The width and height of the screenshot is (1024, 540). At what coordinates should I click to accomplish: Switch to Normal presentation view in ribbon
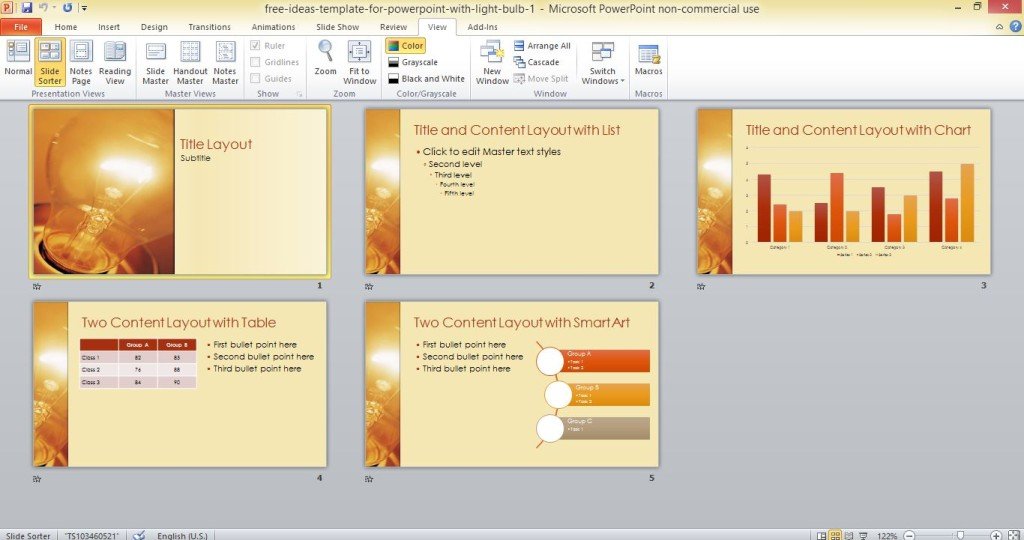18,59
